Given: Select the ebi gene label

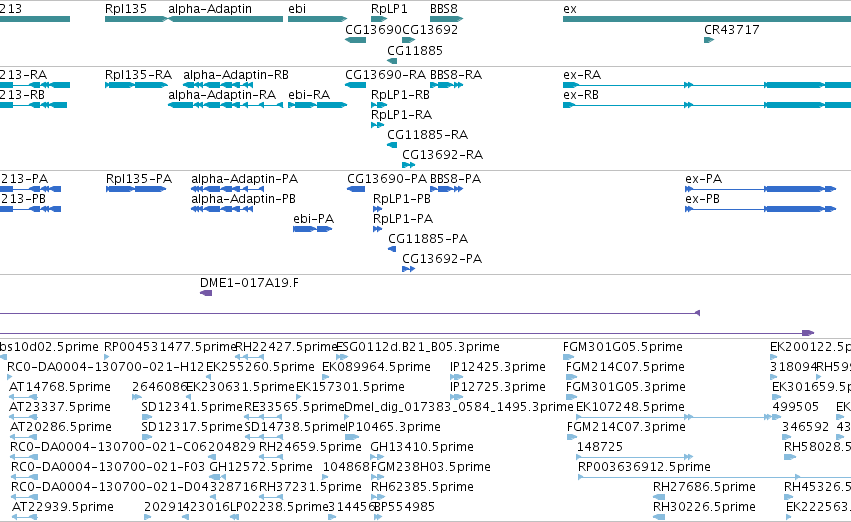Looking at the screenshot, I should click(x=297, y=9).
